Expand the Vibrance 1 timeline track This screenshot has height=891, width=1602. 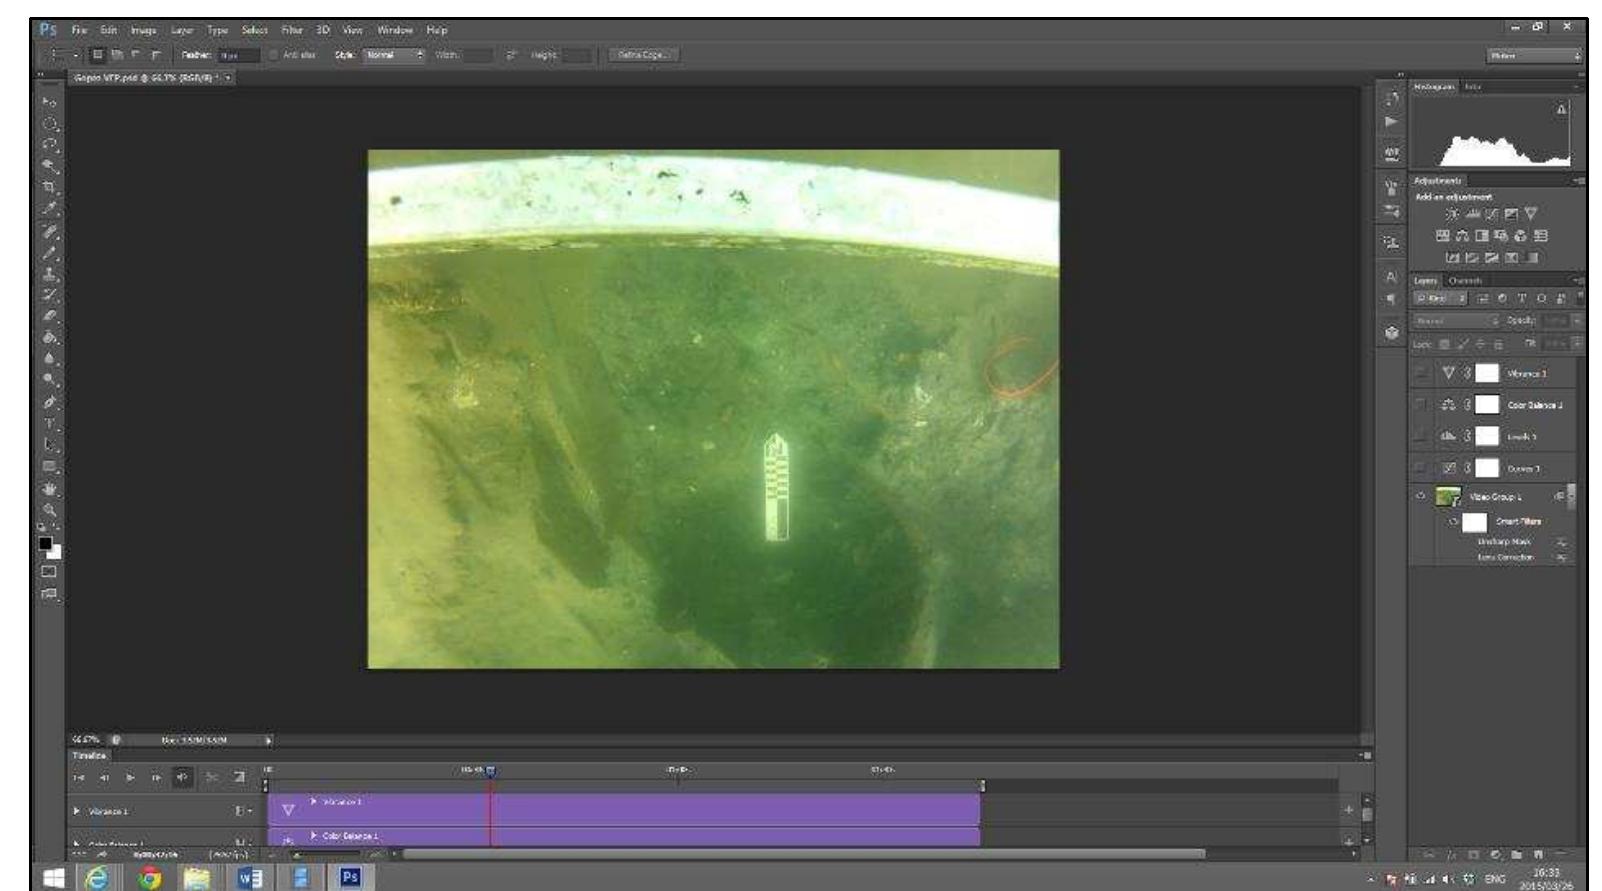[x=77, y=811]
